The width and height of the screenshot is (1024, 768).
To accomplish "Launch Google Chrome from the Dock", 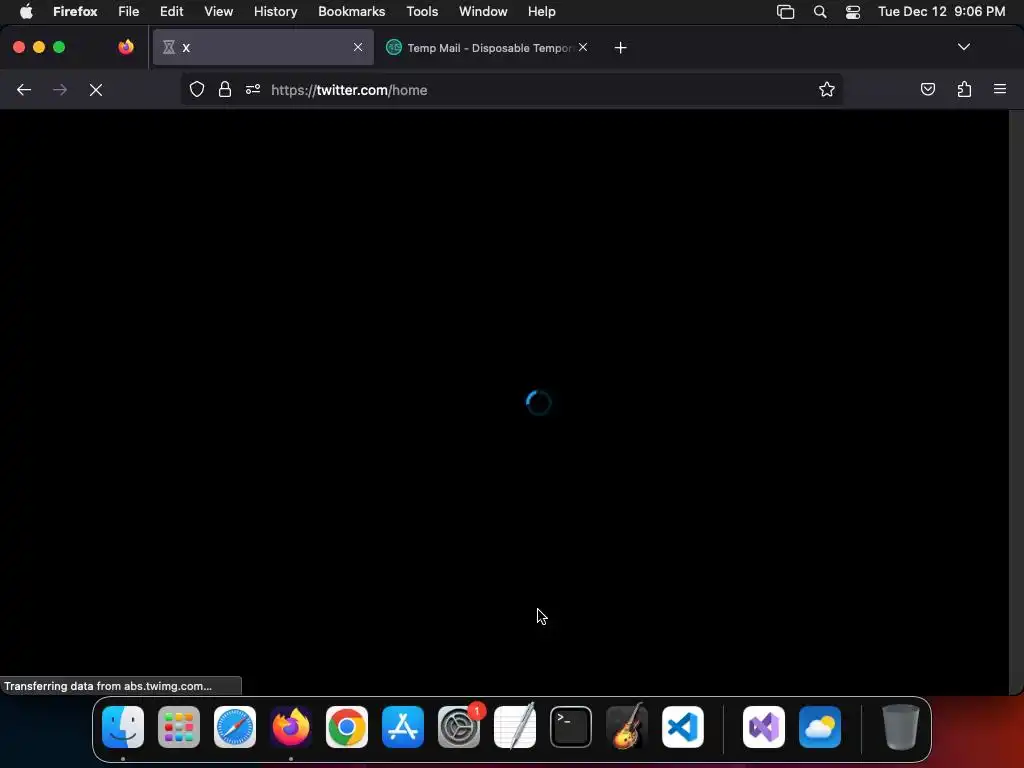I will 347,727.
